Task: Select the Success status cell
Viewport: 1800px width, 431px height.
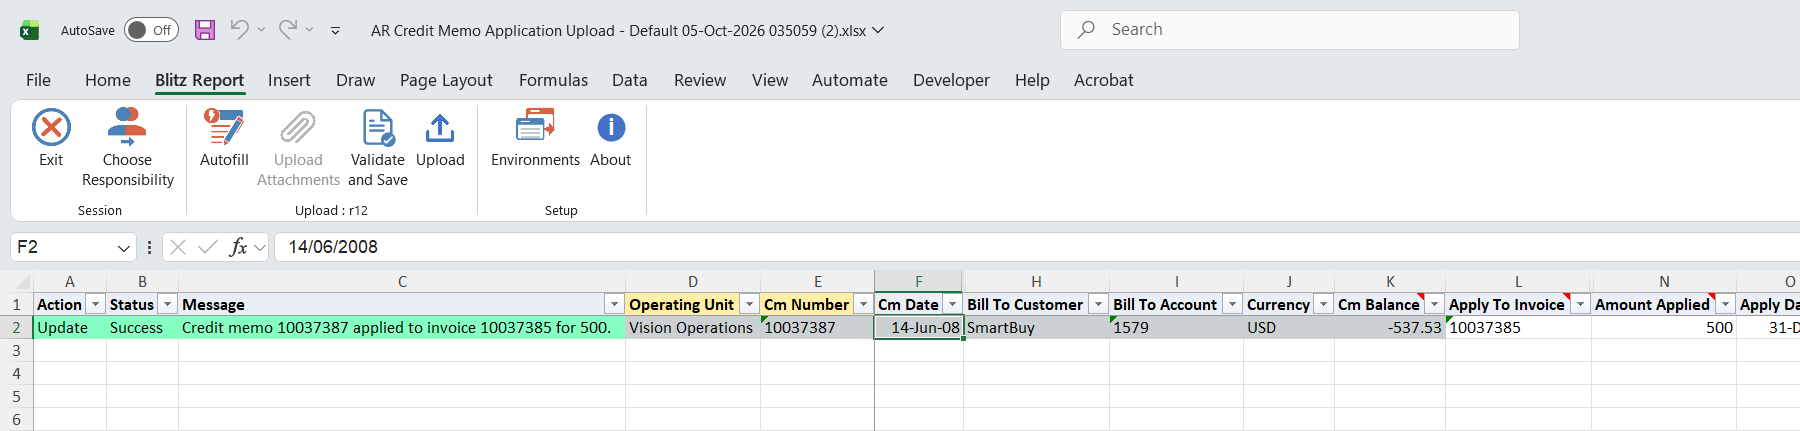Action: (x=142, y=327)
